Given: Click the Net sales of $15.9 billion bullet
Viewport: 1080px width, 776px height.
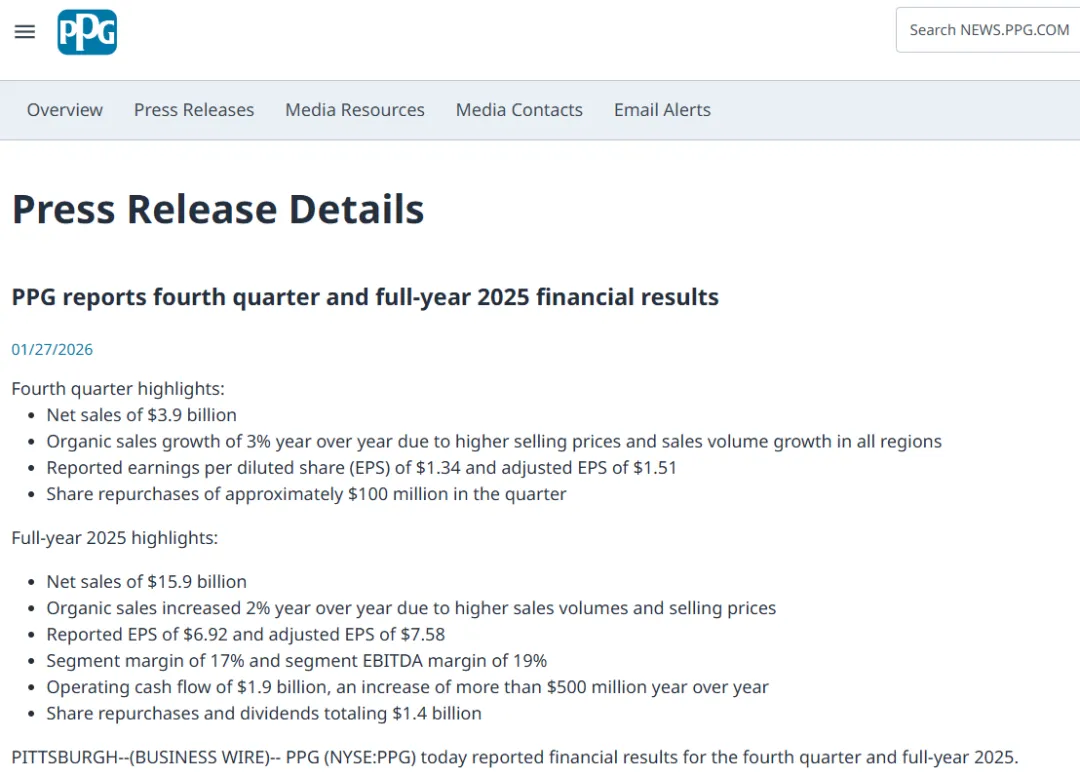Looking at the screenshot, I should (146, 582).
